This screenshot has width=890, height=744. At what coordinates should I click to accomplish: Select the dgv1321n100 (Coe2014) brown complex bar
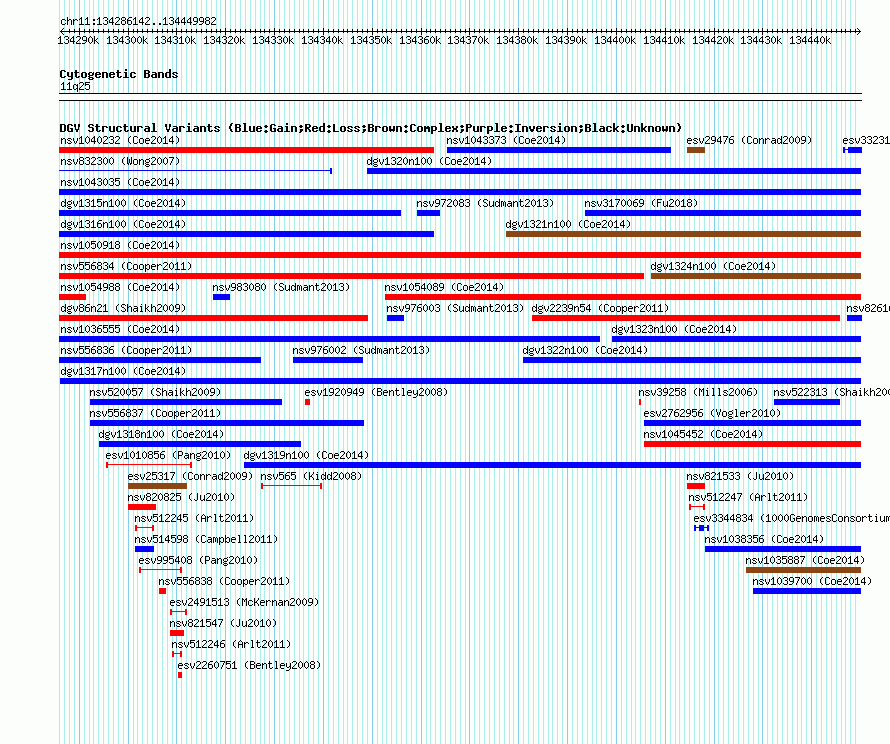pyautogui.click(x=683, y=234)
